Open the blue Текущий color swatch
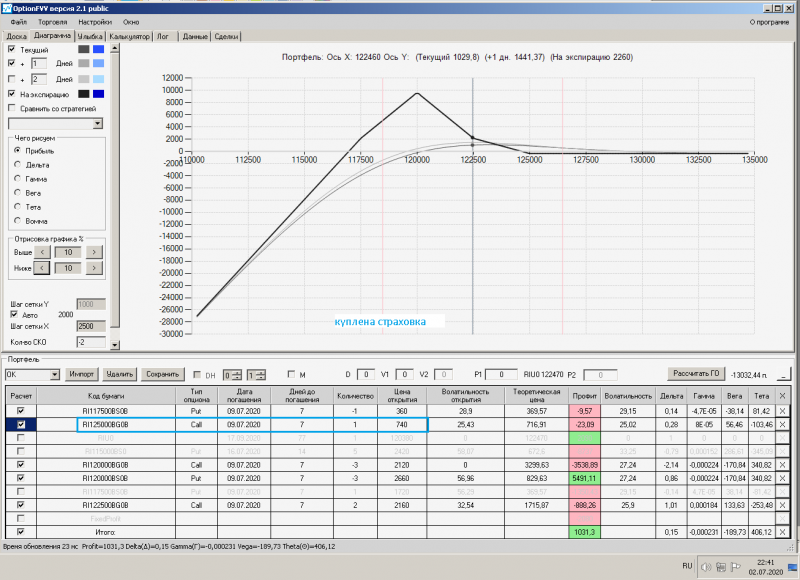 [x=98, y=49]
